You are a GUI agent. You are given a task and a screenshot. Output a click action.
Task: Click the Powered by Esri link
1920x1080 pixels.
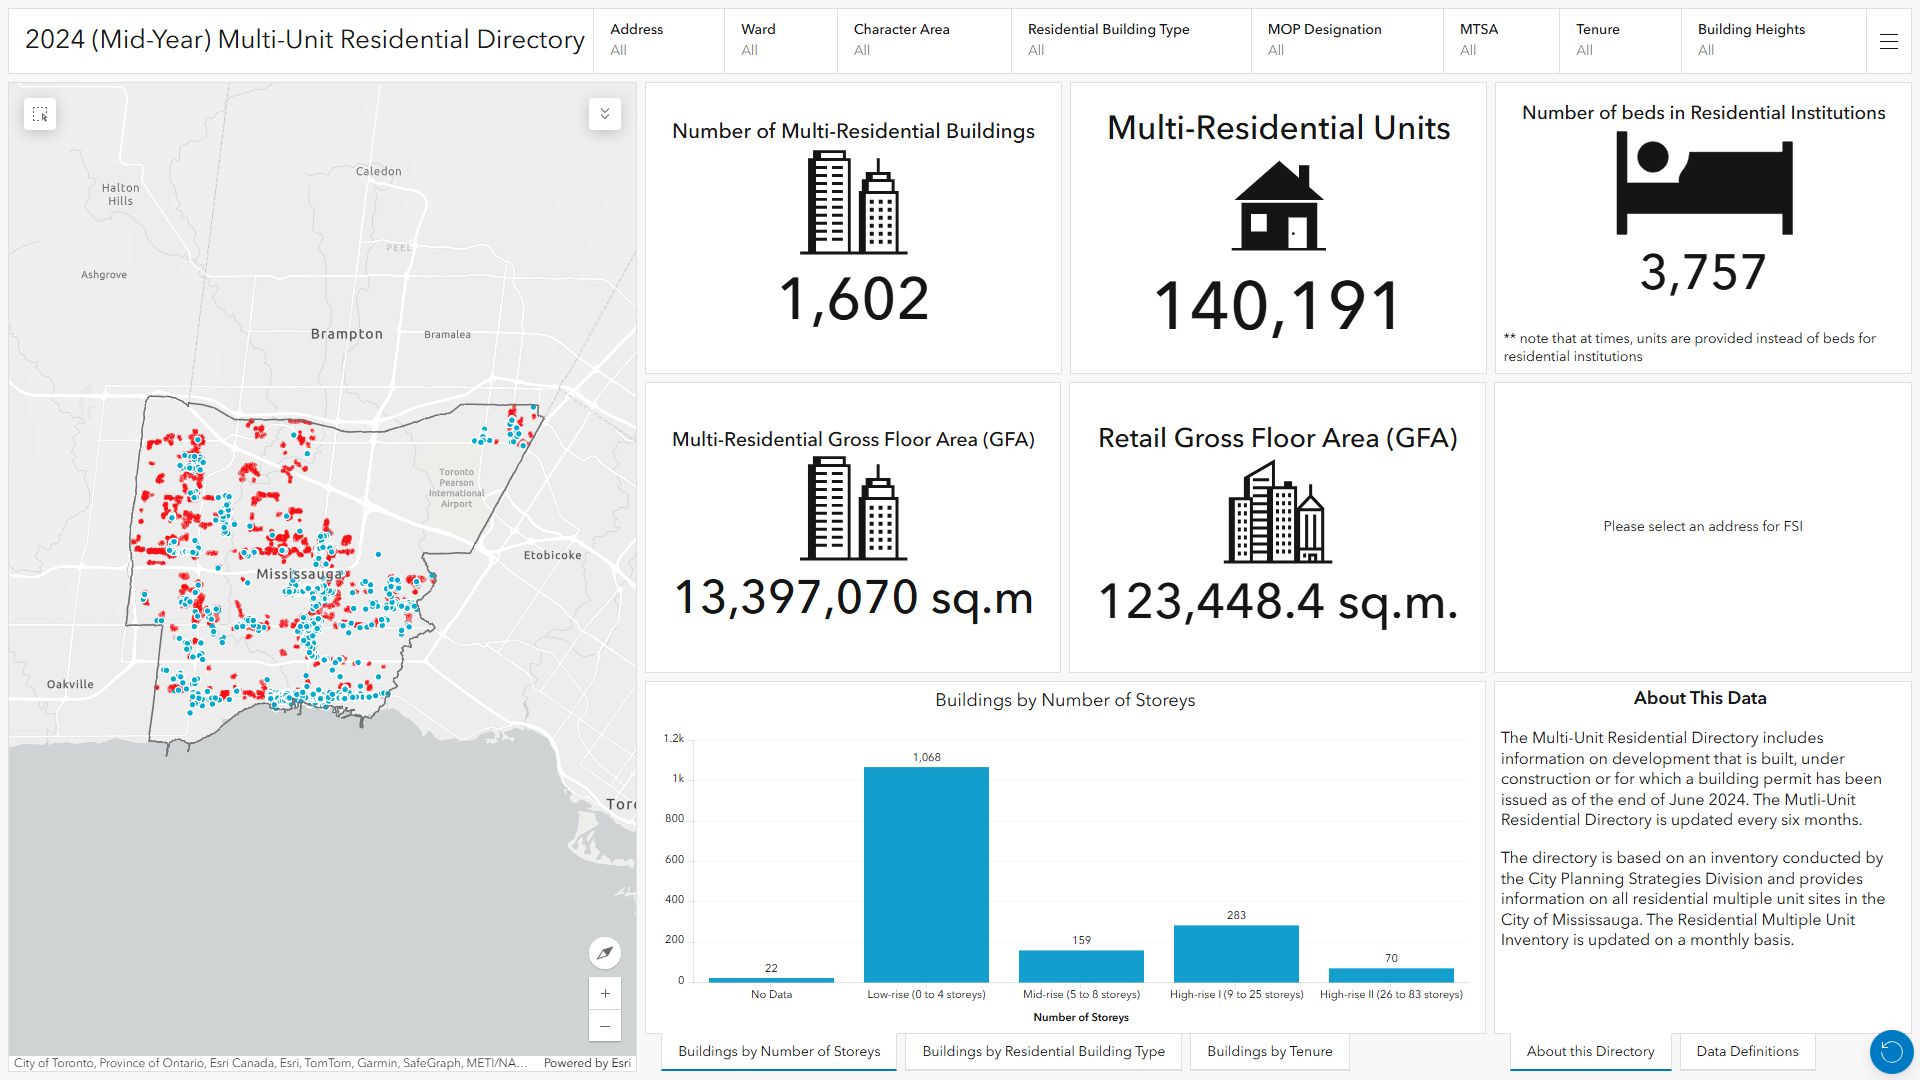coord(587,1063)
